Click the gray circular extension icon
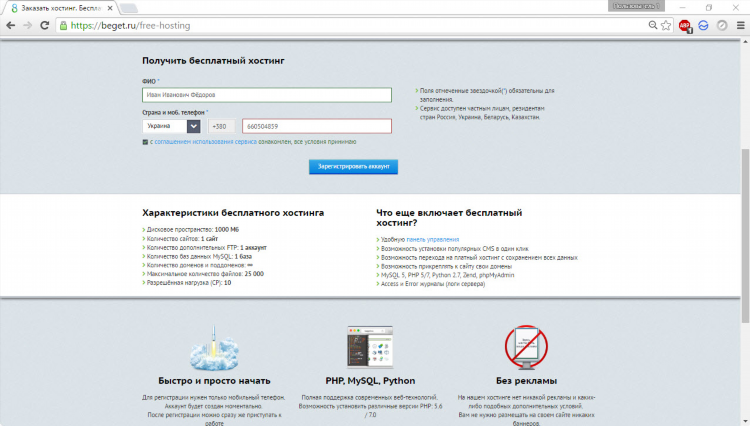The image size is (750, 426). 722,25
